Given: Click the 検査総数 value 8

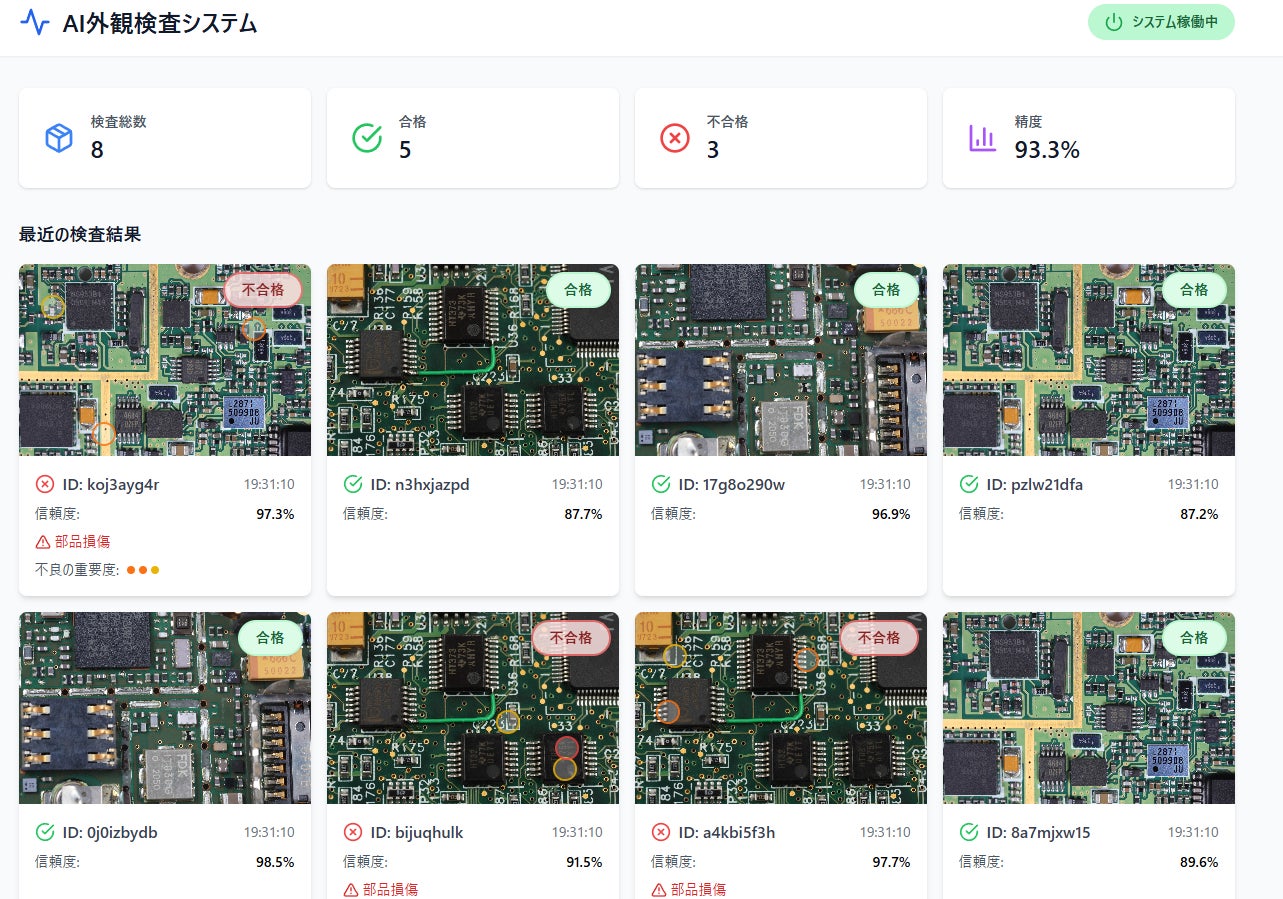Looking at the screenshot, I should click(97, 150).
